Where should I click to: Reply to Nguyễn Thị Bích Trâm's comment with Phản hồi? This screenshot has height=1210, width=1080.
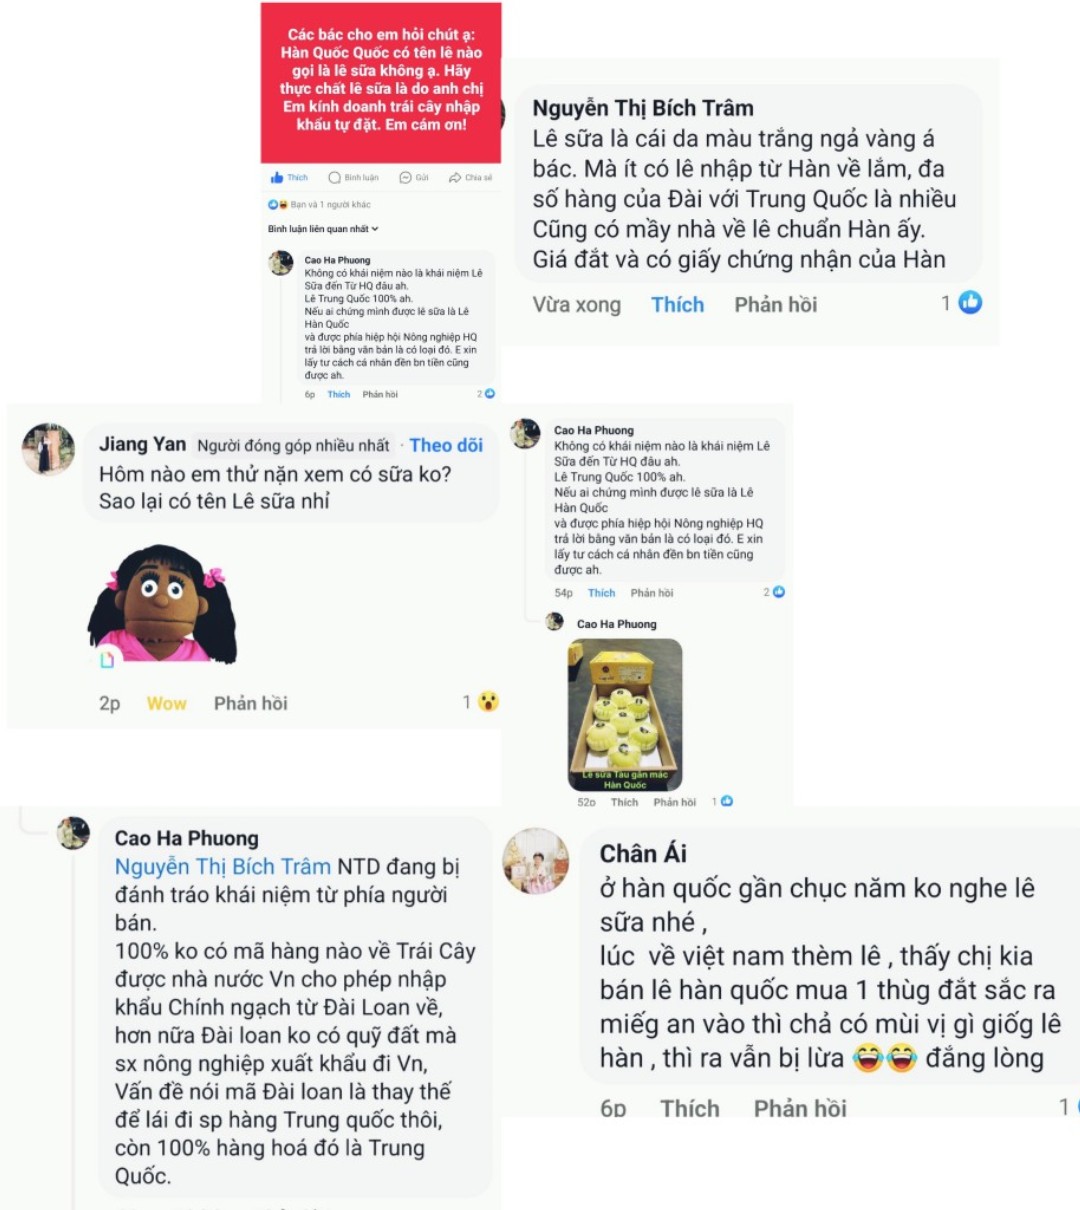[x=776, y=305]
